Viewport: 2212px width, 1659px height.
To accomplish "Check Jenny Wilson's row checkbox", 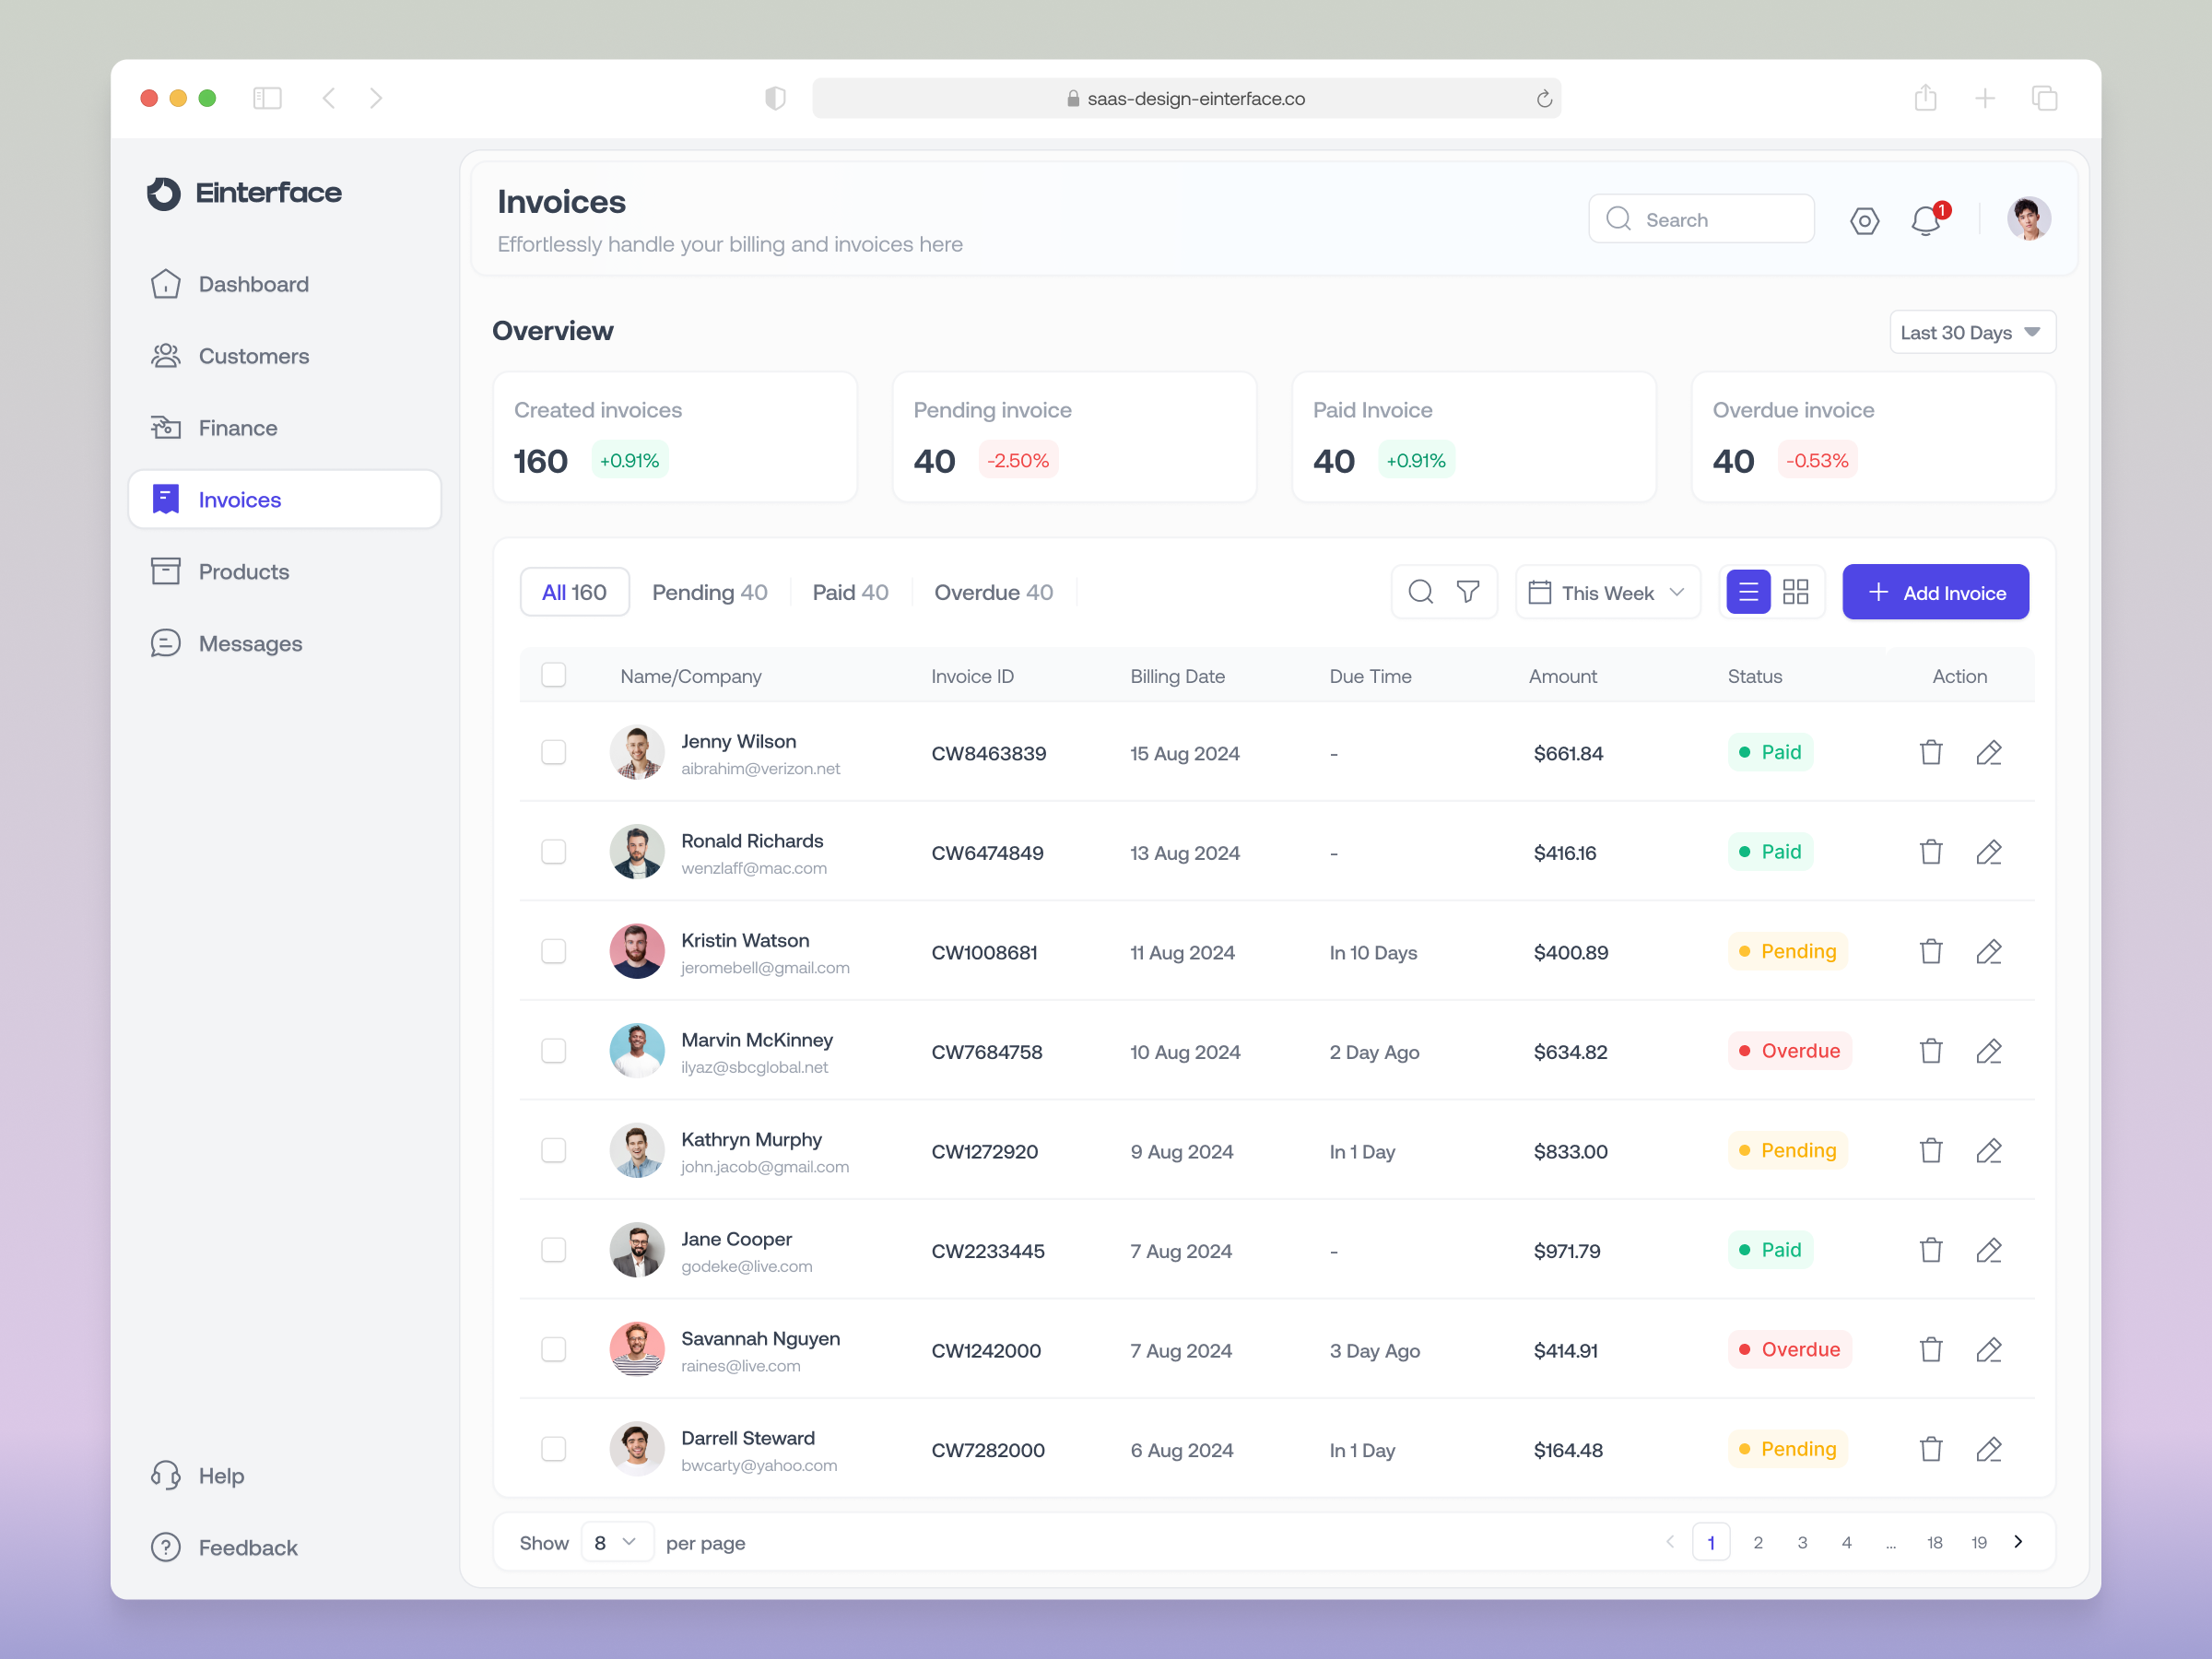I will point(553,752).
